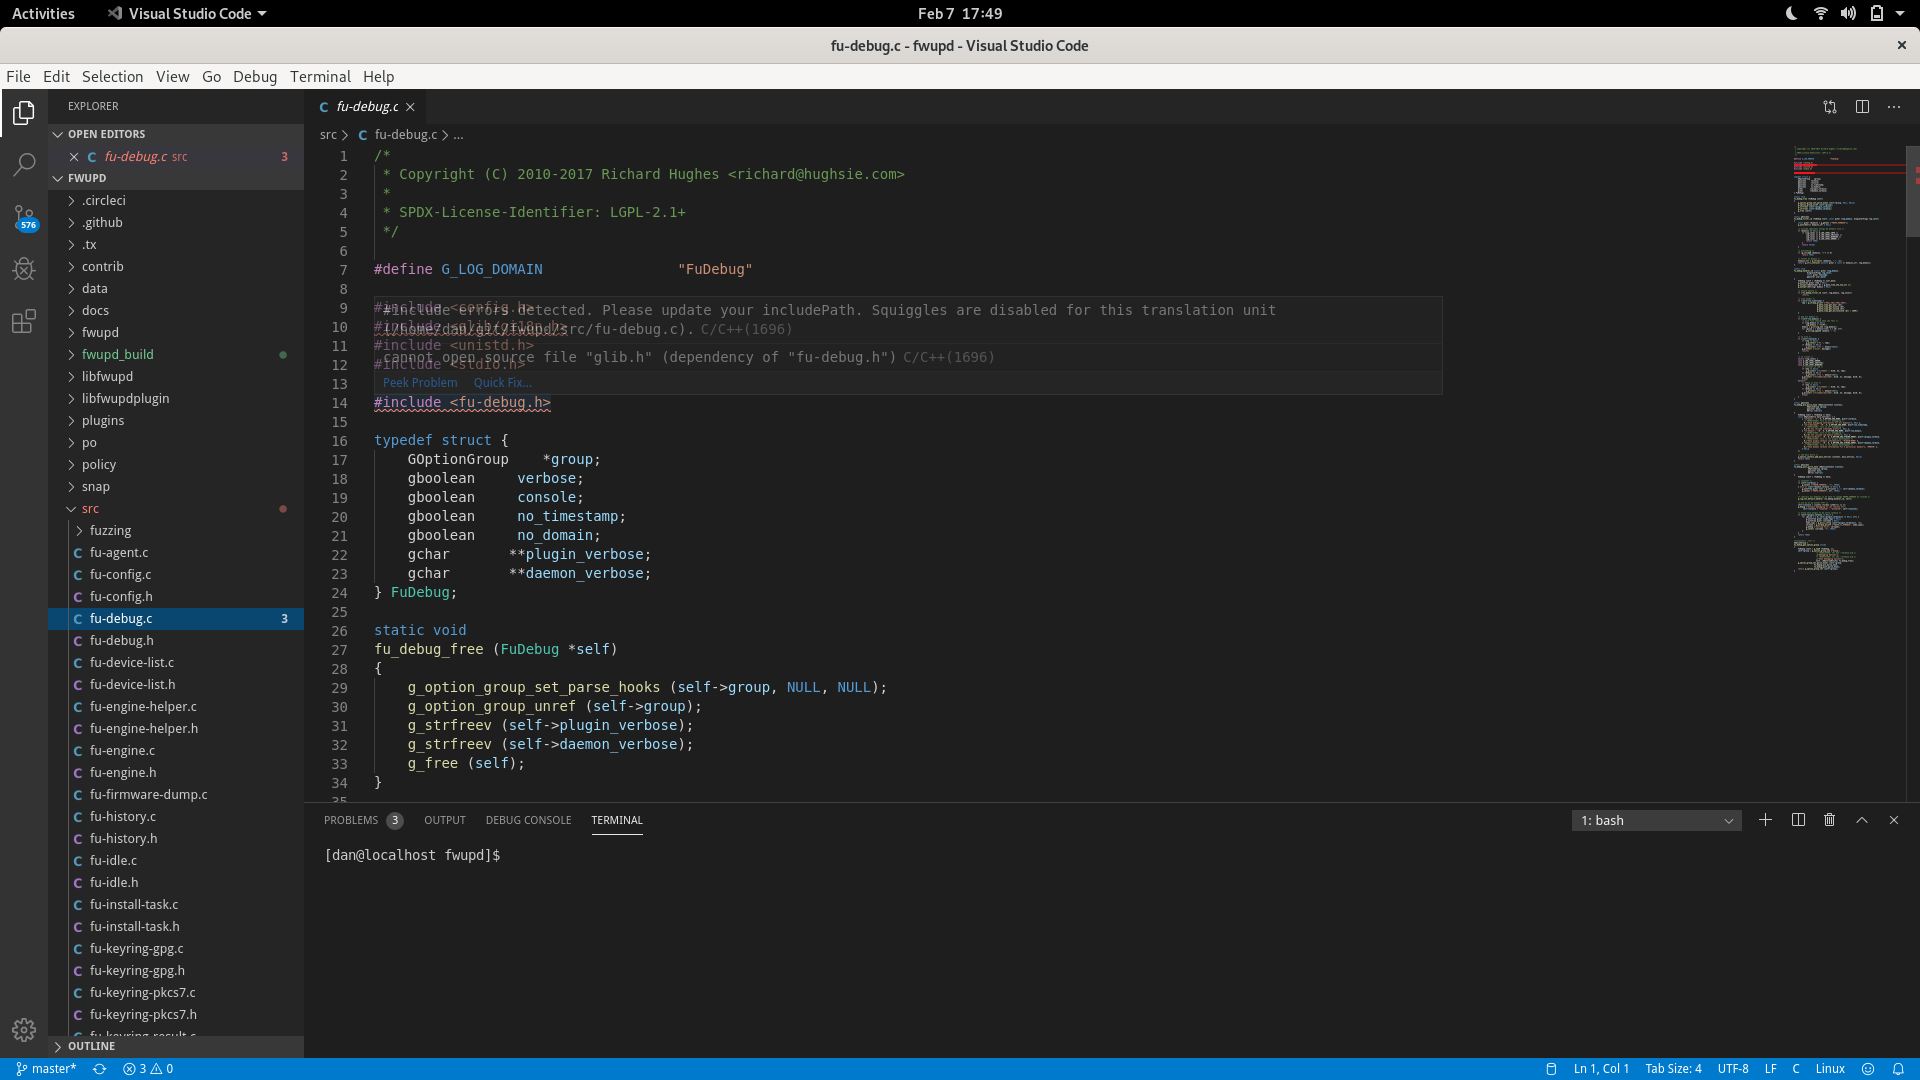
Task: Open the Extensions view in activity bar
Action: (24, 321)
